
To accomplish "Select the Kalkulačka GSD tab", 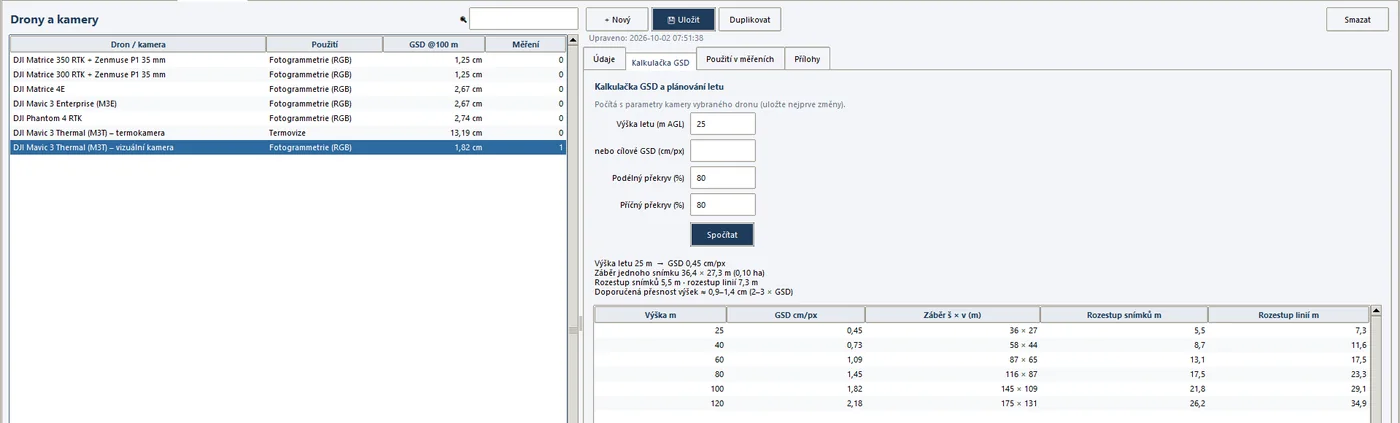I will coord(660,62).
